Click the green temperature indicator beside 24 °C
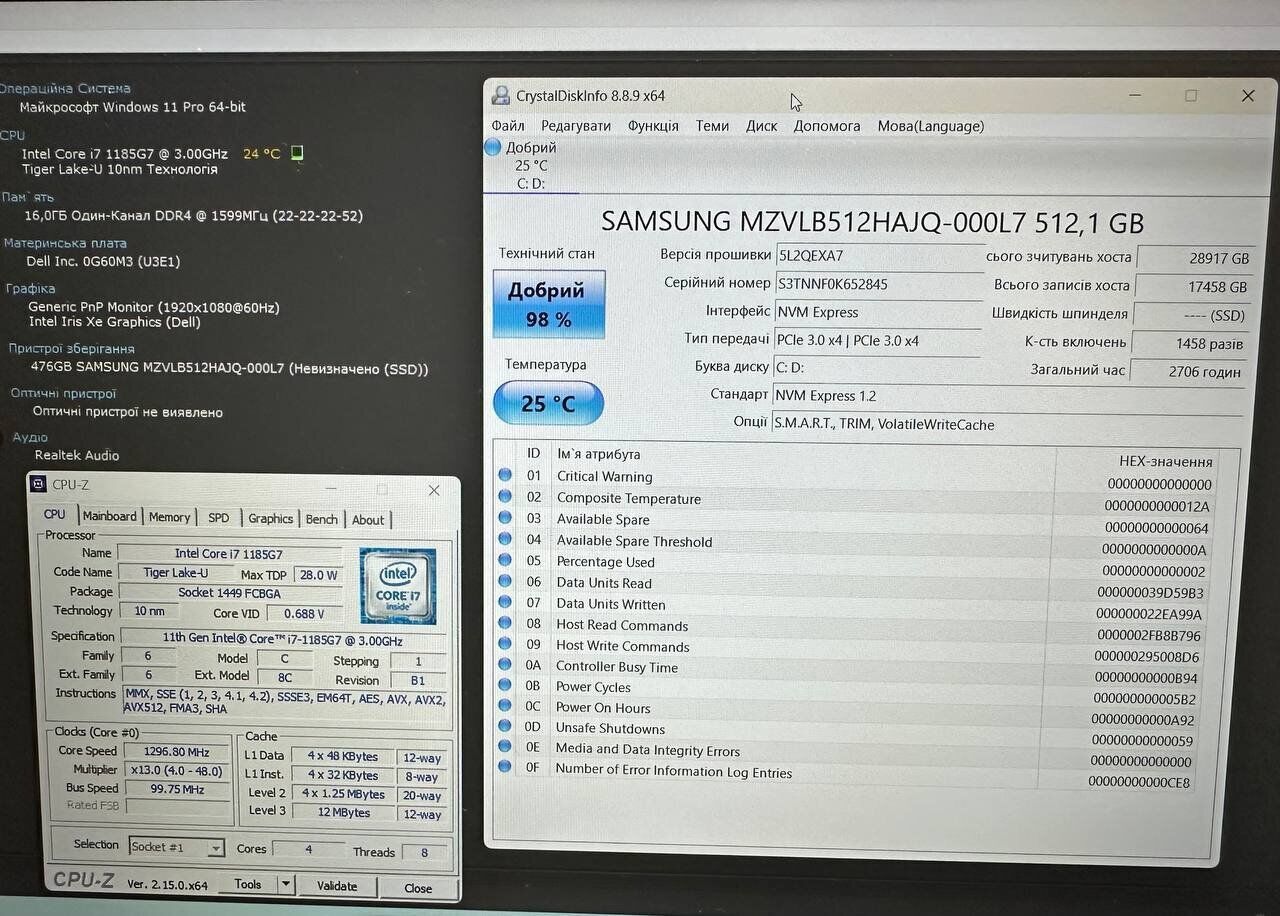Screen dimensions: 1280x916 click(x=296, y=153)
